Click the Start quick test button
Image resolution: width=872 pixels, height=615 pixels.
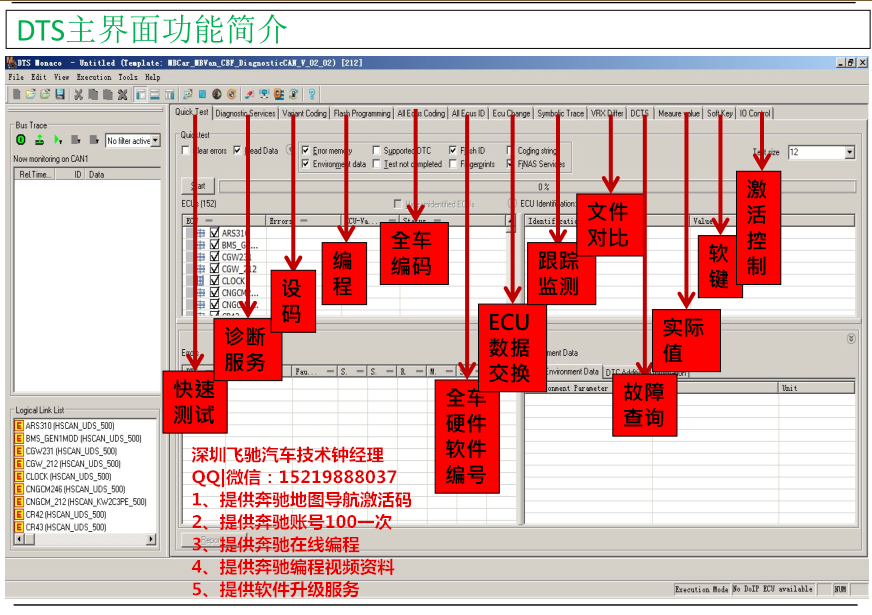tap(198, 186)
